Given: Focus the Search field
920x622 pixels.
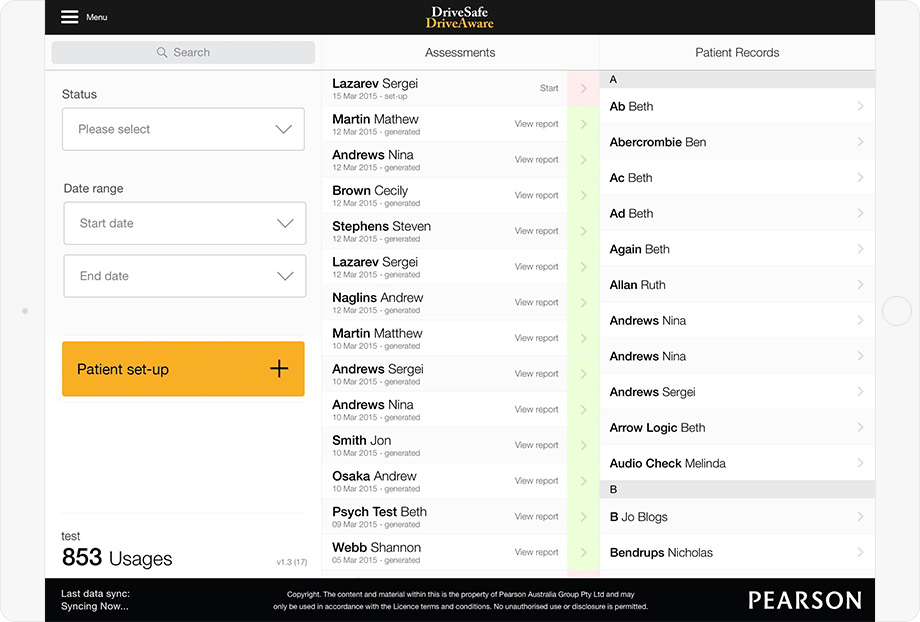Looking at the screenshot, I should (x=183, y=52).
